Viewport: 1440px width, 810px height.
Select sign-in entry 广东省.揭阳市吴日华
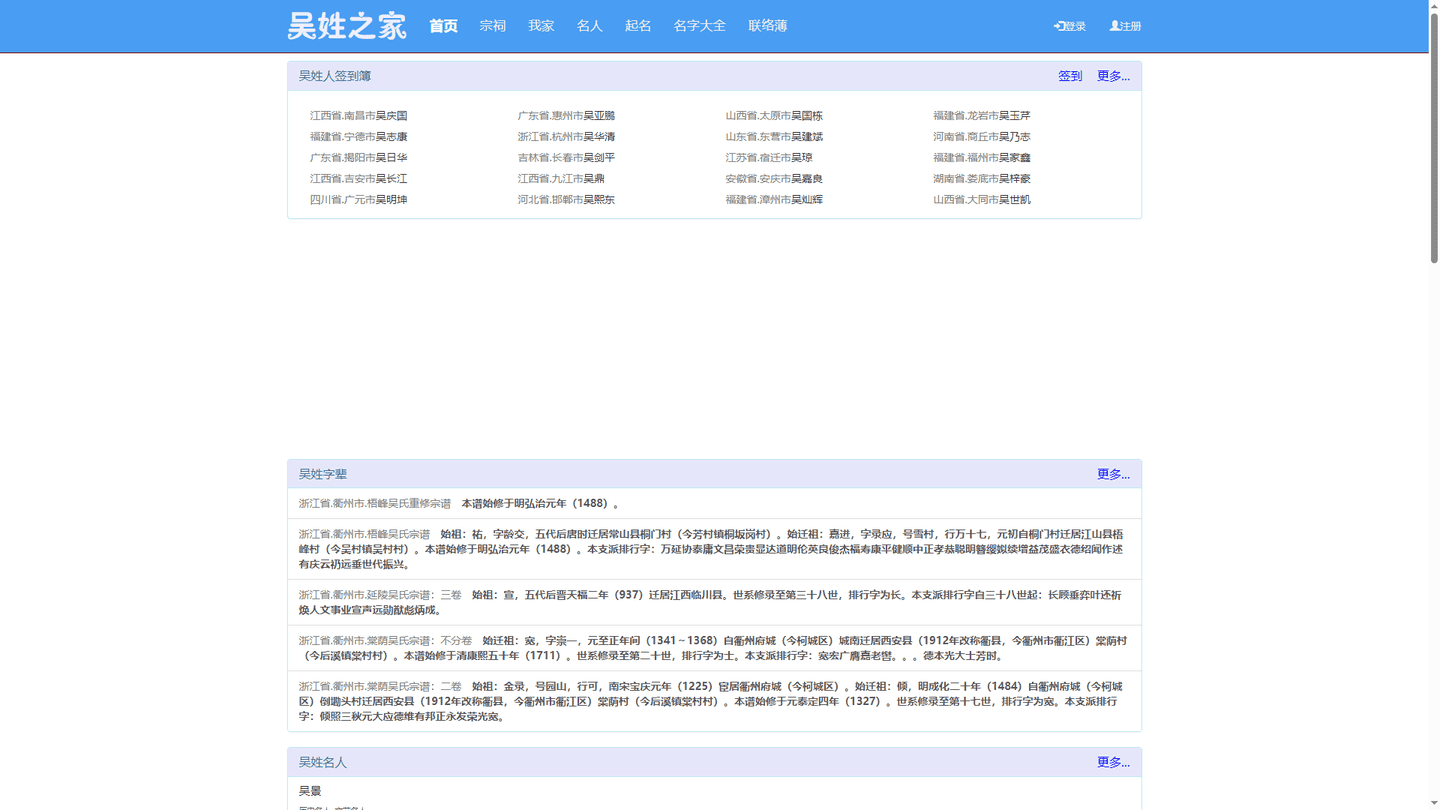[x=359, y=158]
